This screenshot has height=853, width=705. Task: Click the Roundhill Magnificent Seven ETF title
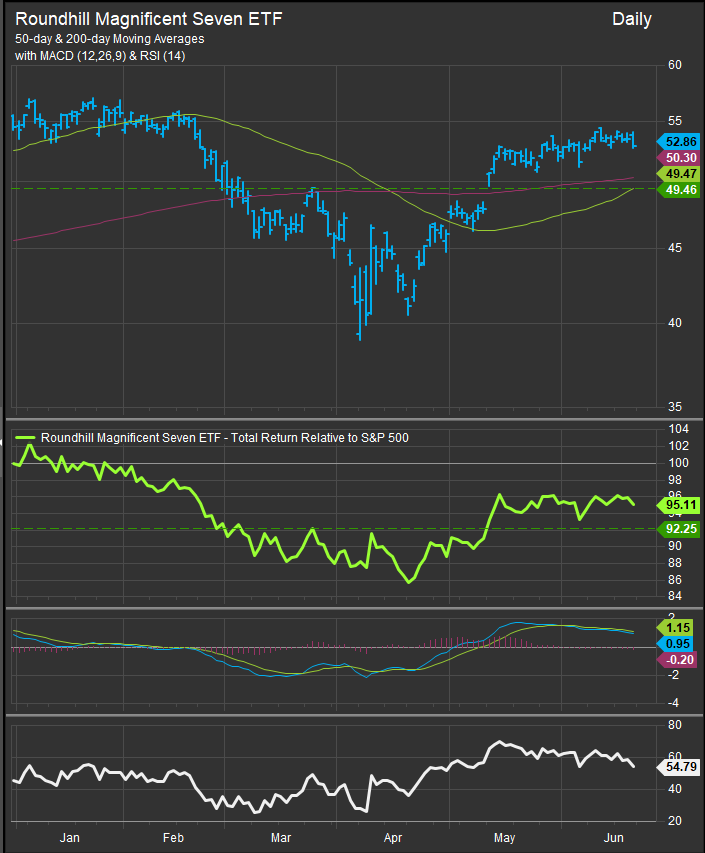149,19
